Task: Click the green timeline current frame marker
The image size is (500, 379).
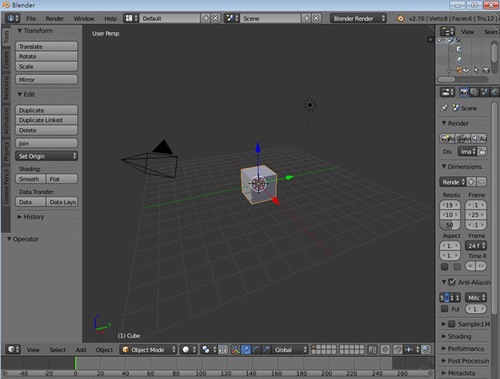Action: [x=76, y=363]
